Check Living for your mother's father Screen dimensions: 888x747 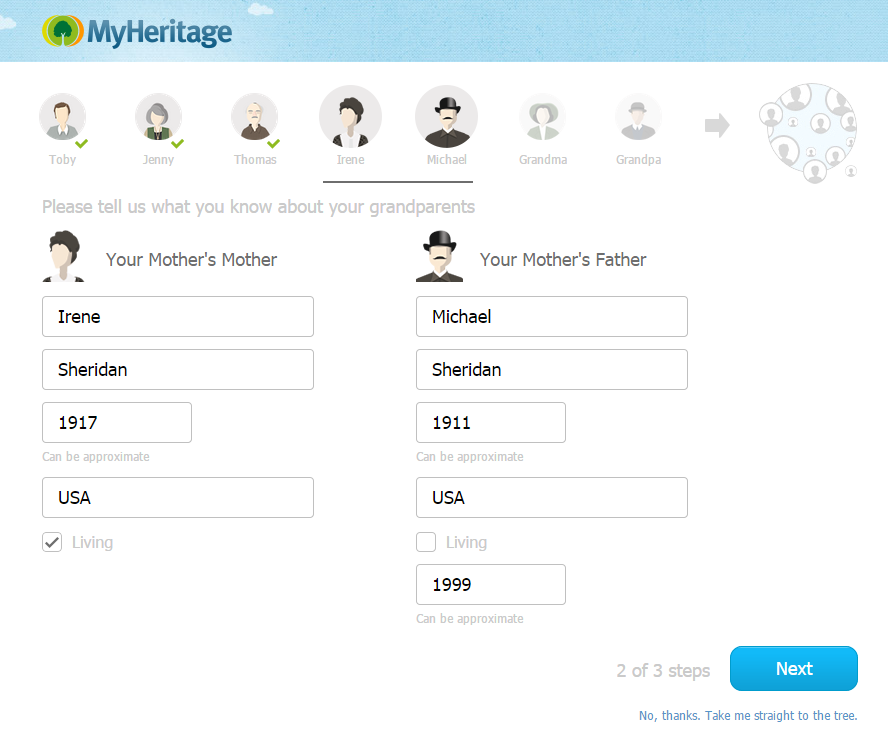coord(426,543)
